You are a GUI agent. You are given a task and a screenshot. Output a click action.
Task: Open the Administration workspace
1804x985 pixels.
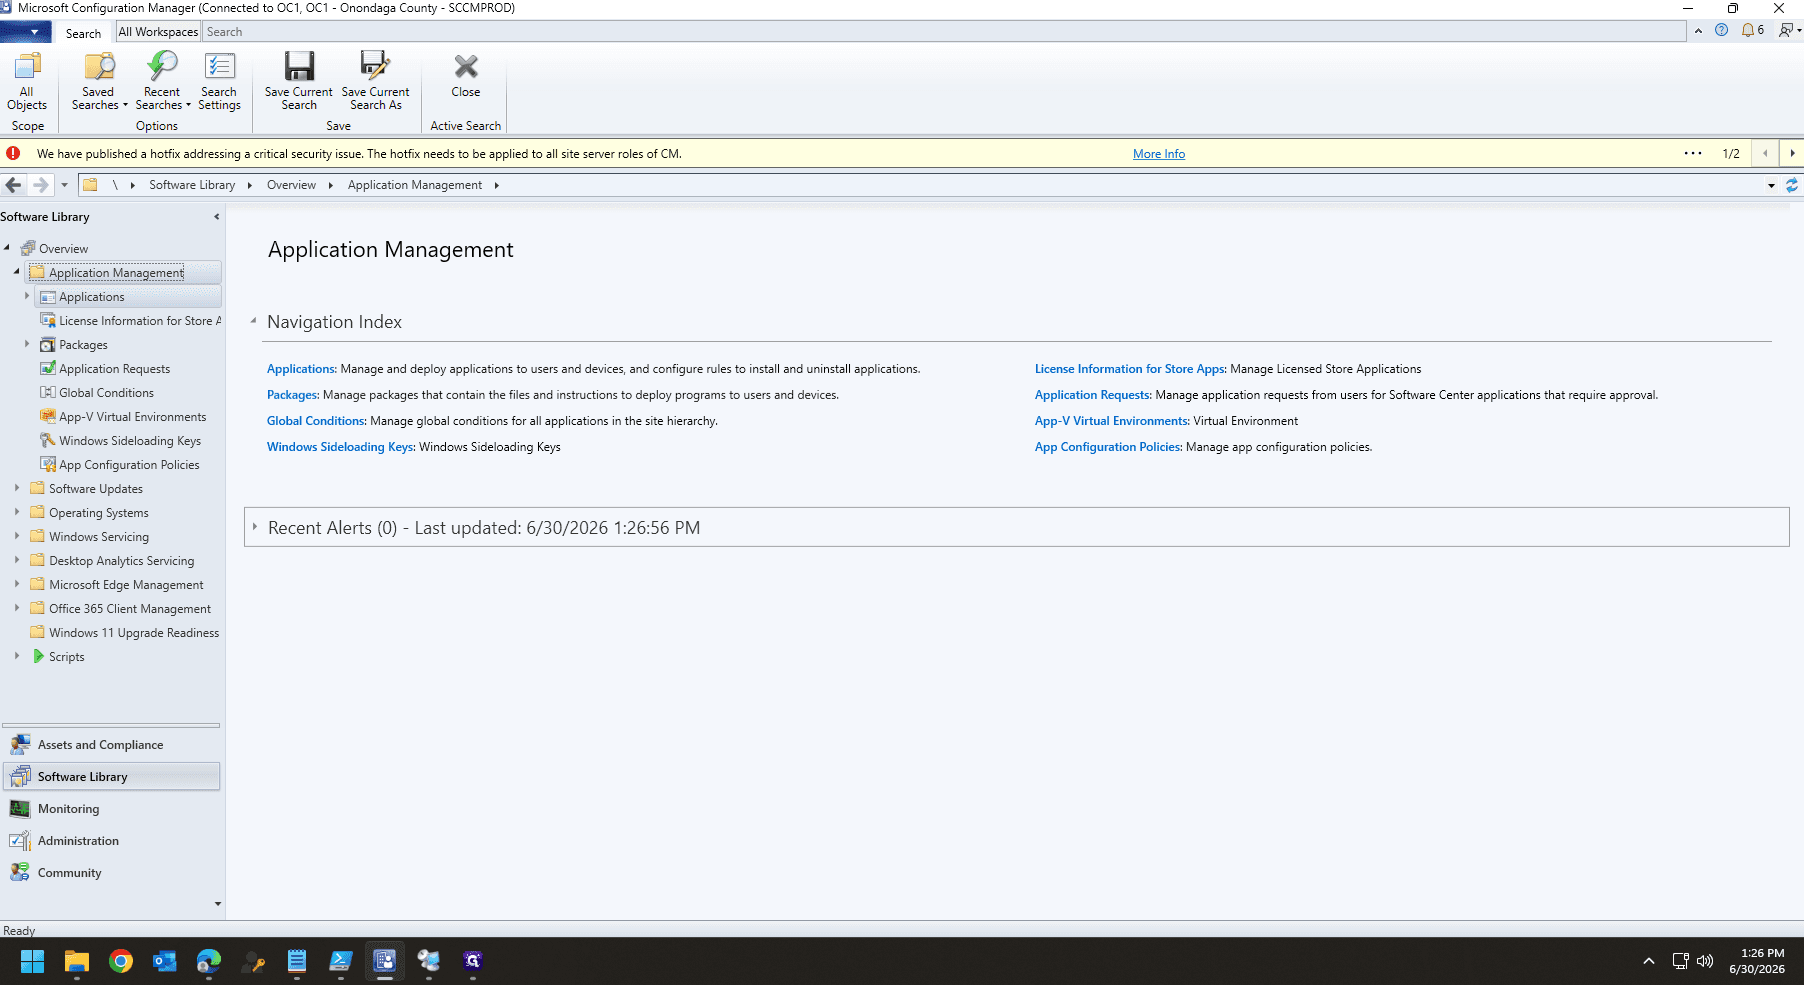111,841
